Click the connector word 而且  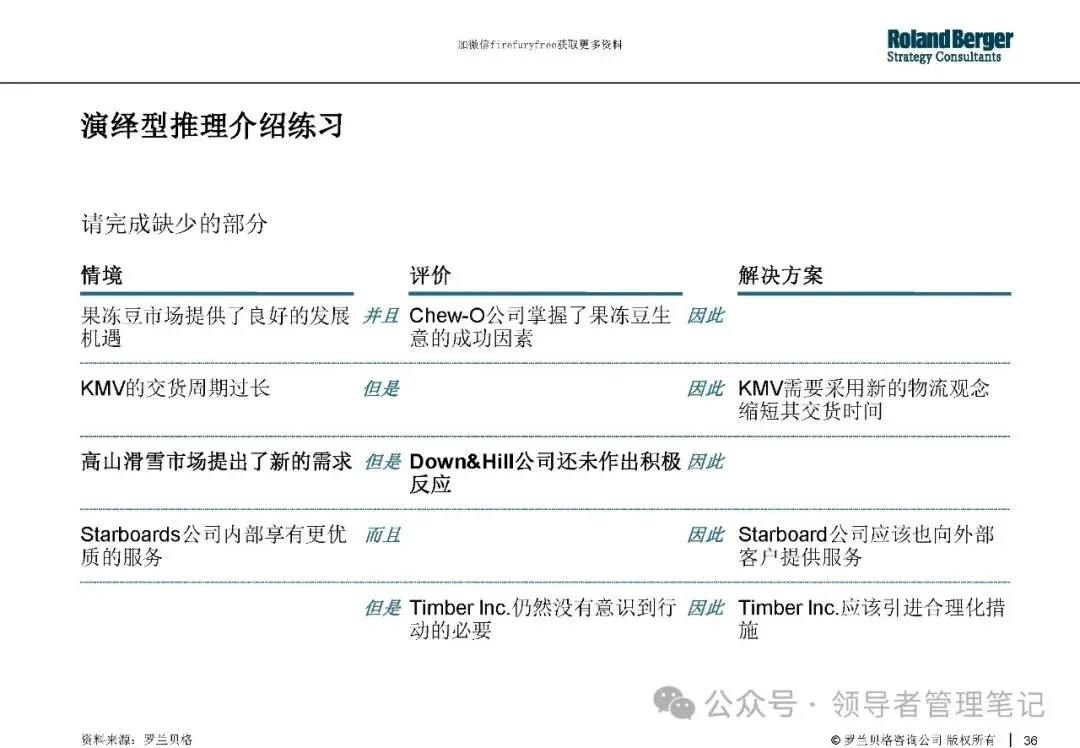(x=382, y=534)
